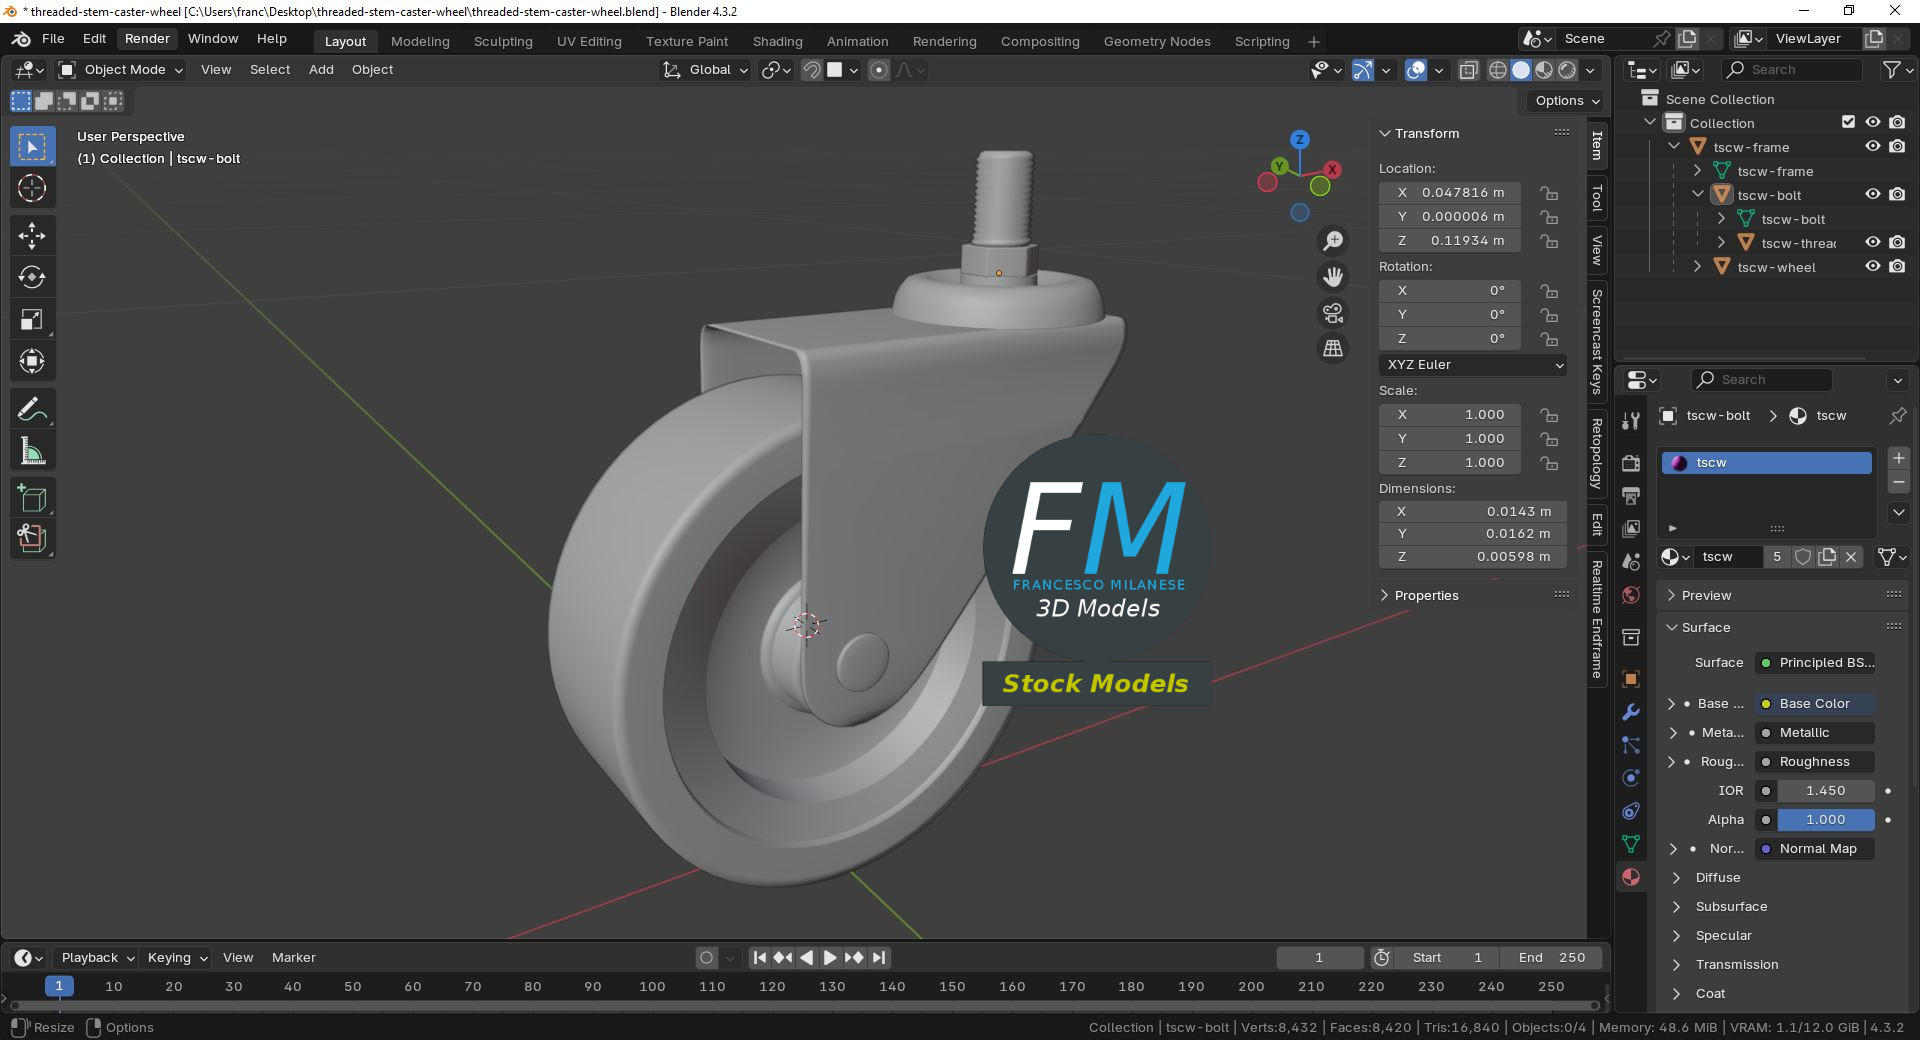Toggle lock on Rotation Z
The width and height of the screenshot is (1920, 1040).
coord(1549,339)
